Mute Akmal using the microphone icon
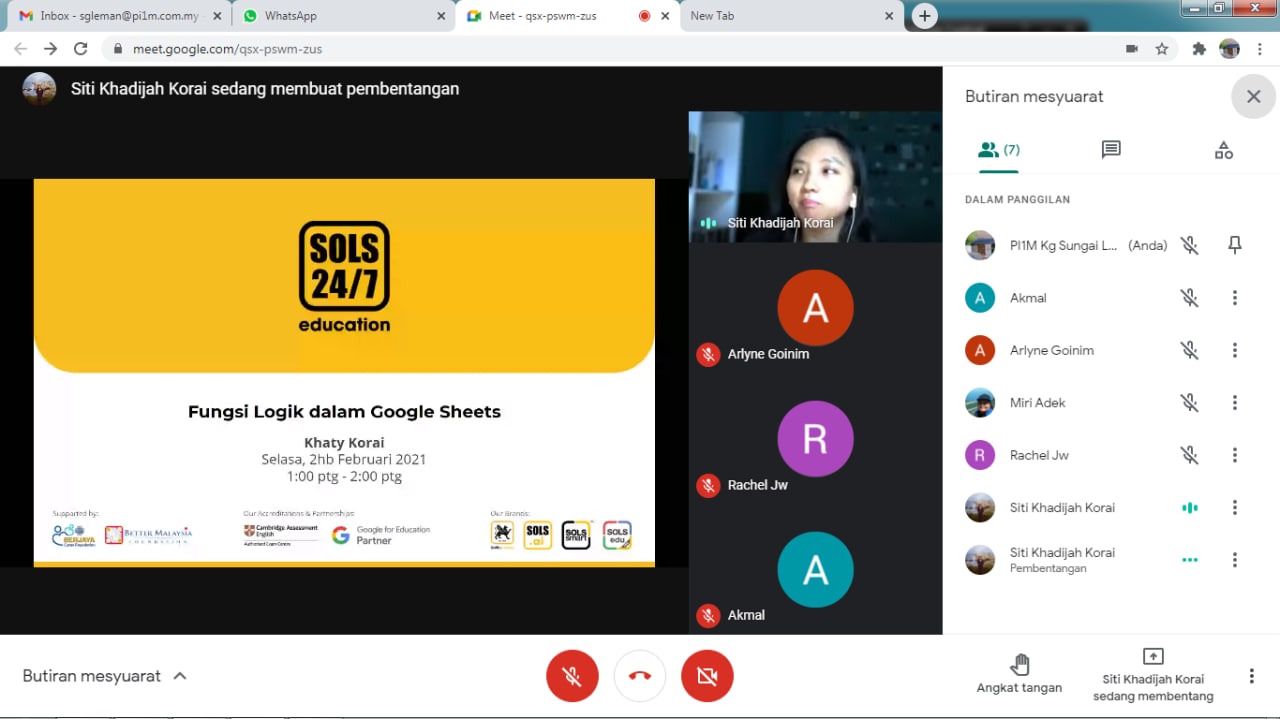 click(1189, 298)
